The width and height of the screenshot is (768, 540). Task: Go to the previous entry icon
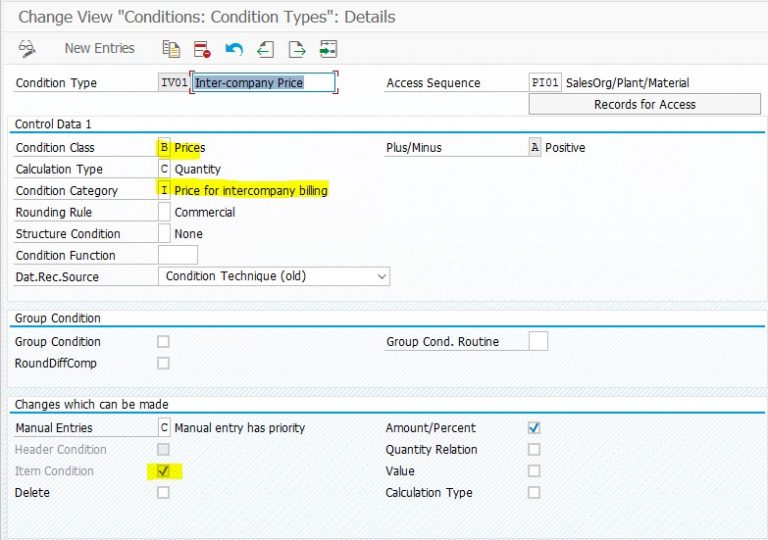(265, 48)
